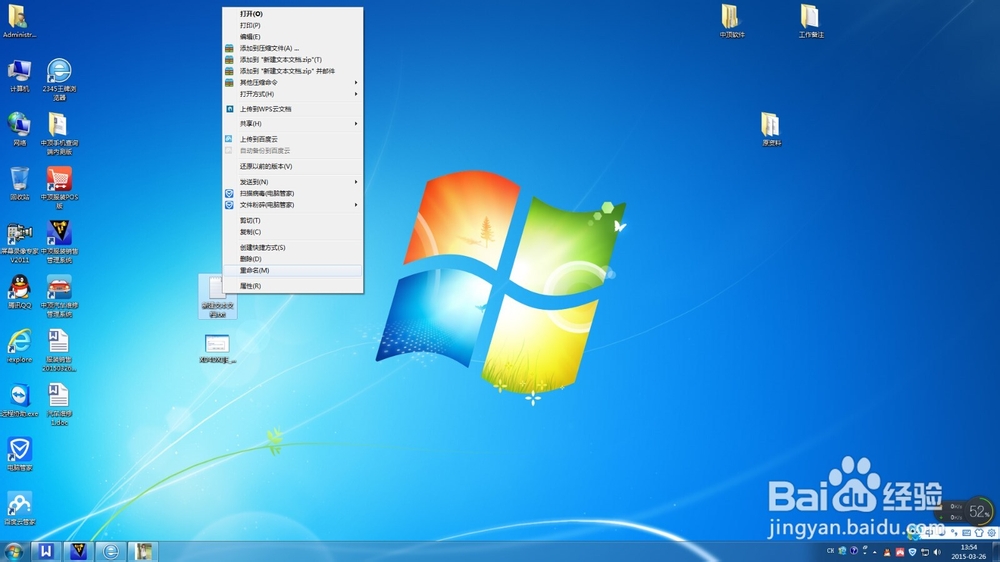Choose 还原以前的版本(V) menu entry
1000x562 pixels.
point(293,166)
